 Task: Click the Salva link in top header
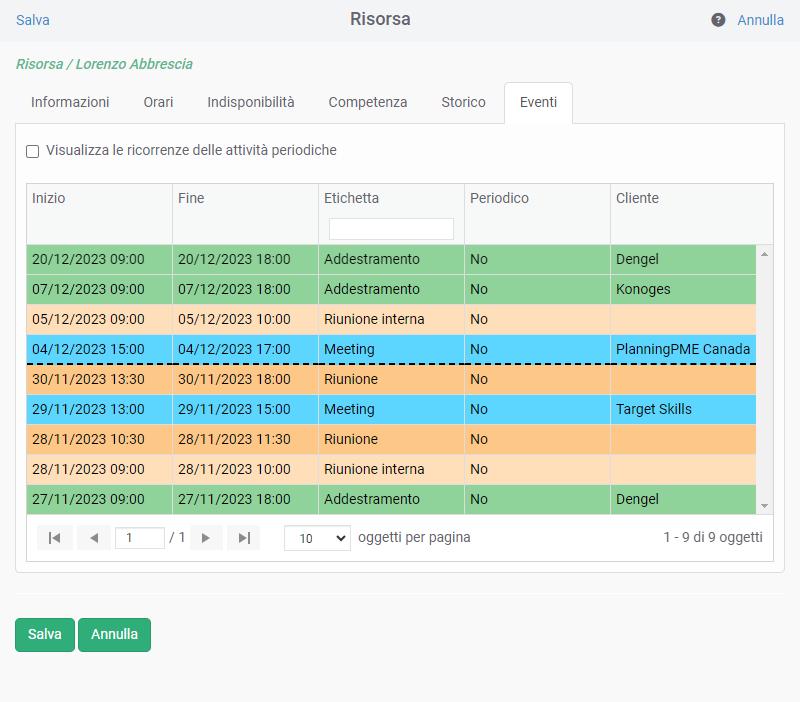33,20
